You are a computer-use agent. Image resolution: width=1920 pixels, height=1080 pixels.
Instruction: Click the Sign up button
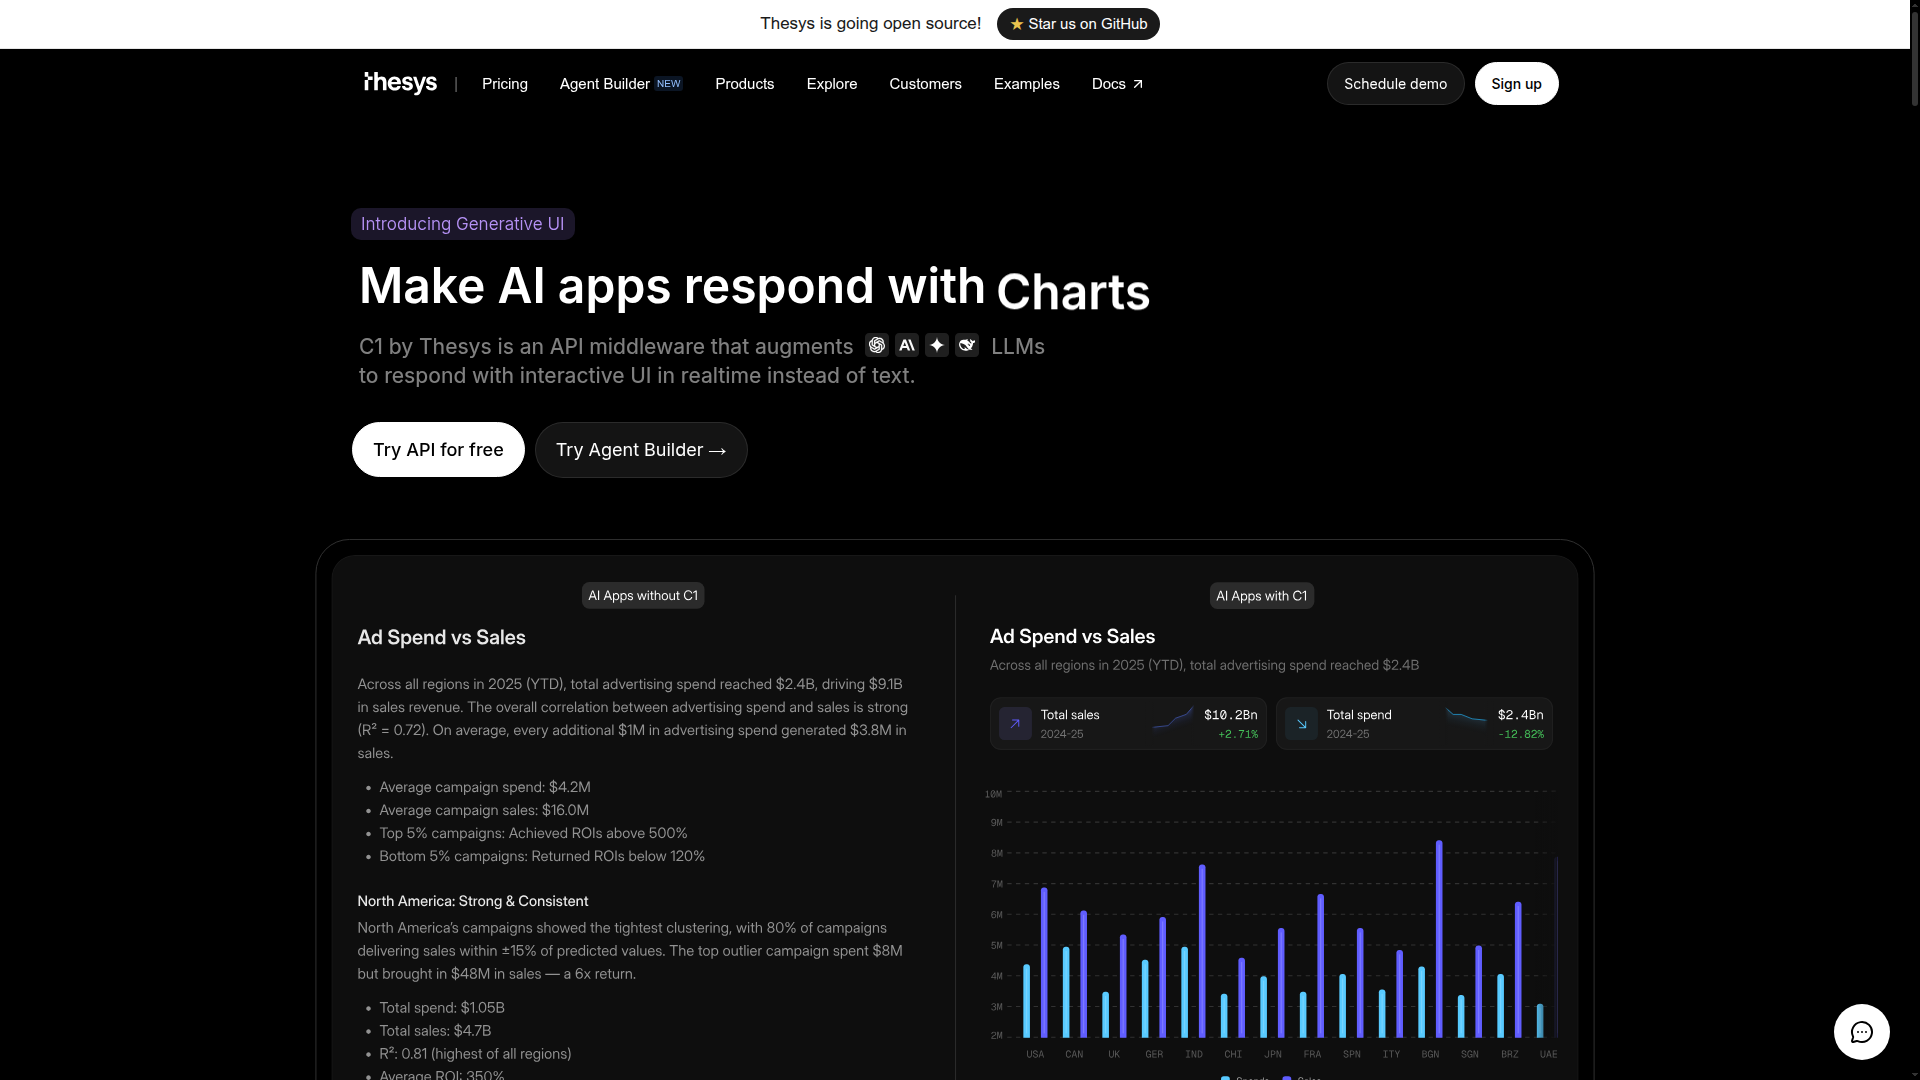1516,83
